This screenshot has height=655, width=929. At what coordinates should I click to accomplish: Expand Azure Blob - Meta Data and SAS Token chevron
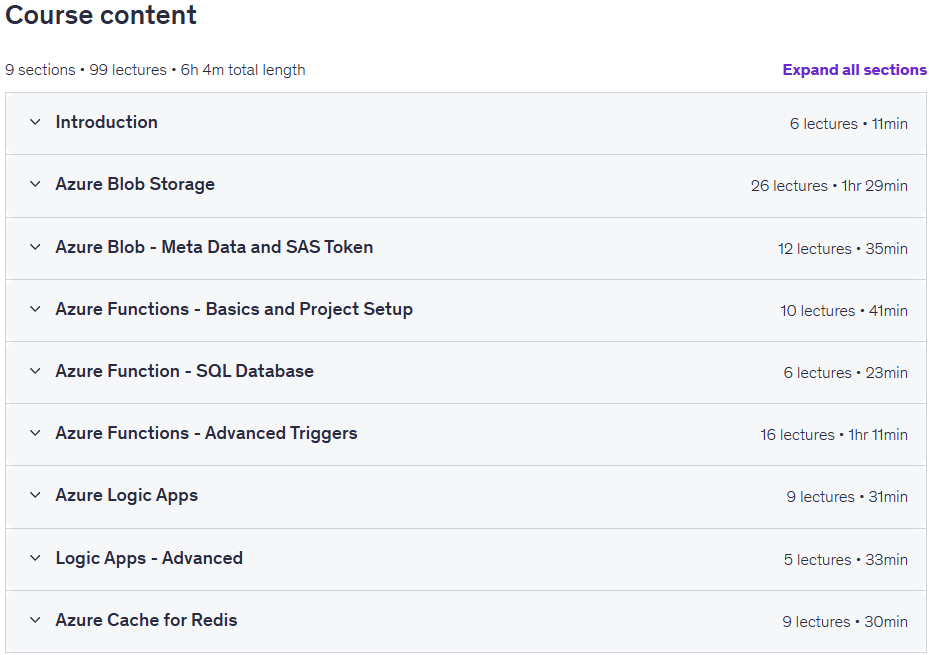[x=36, y=247]
